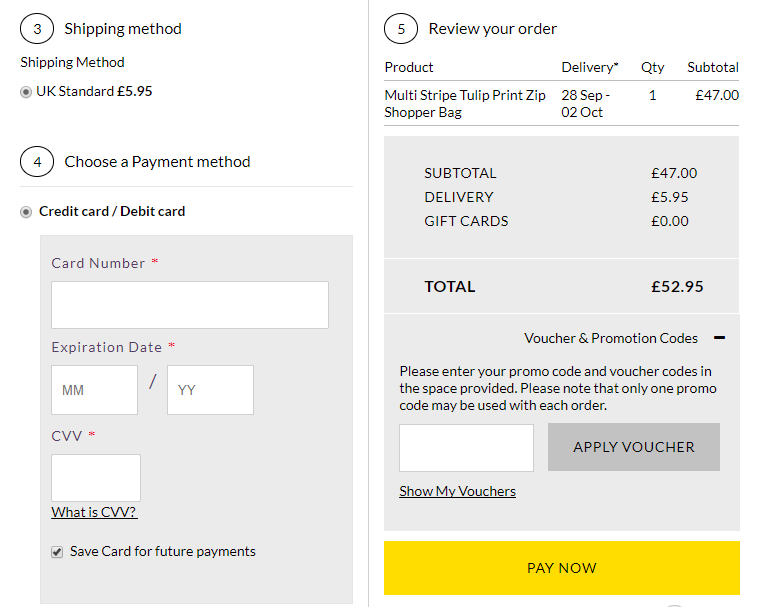Click the promo code input field
Image resolution: width=761 pixels, height=607 pixels.
coord(466,448)
